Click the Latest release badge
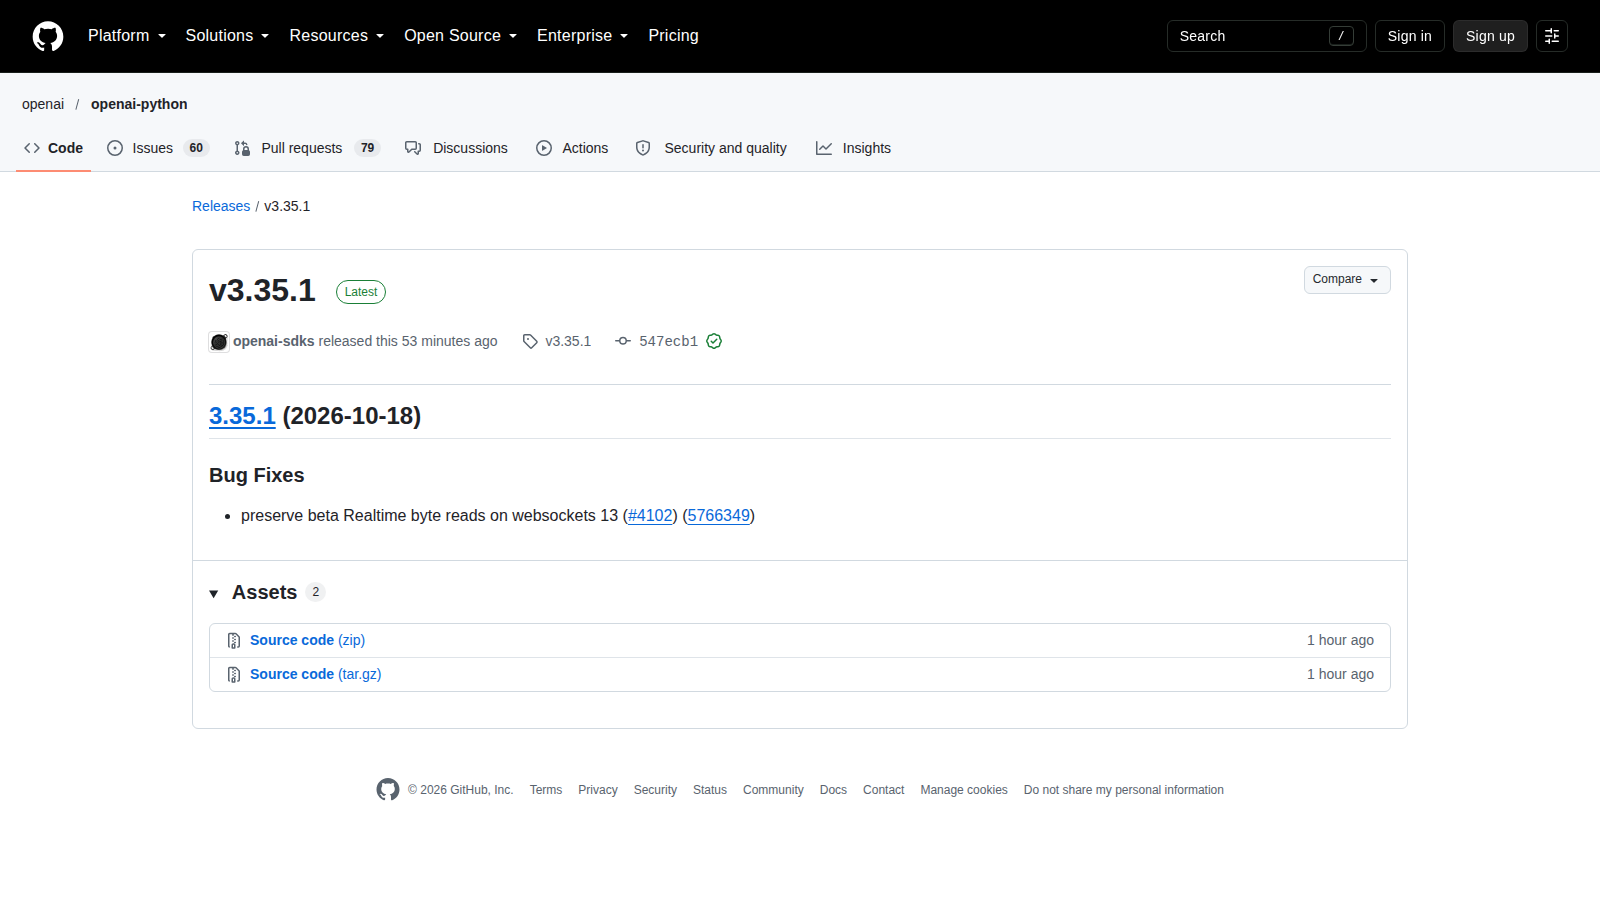The height and width of the screenshot is (900, 1600). click(361, 292)
